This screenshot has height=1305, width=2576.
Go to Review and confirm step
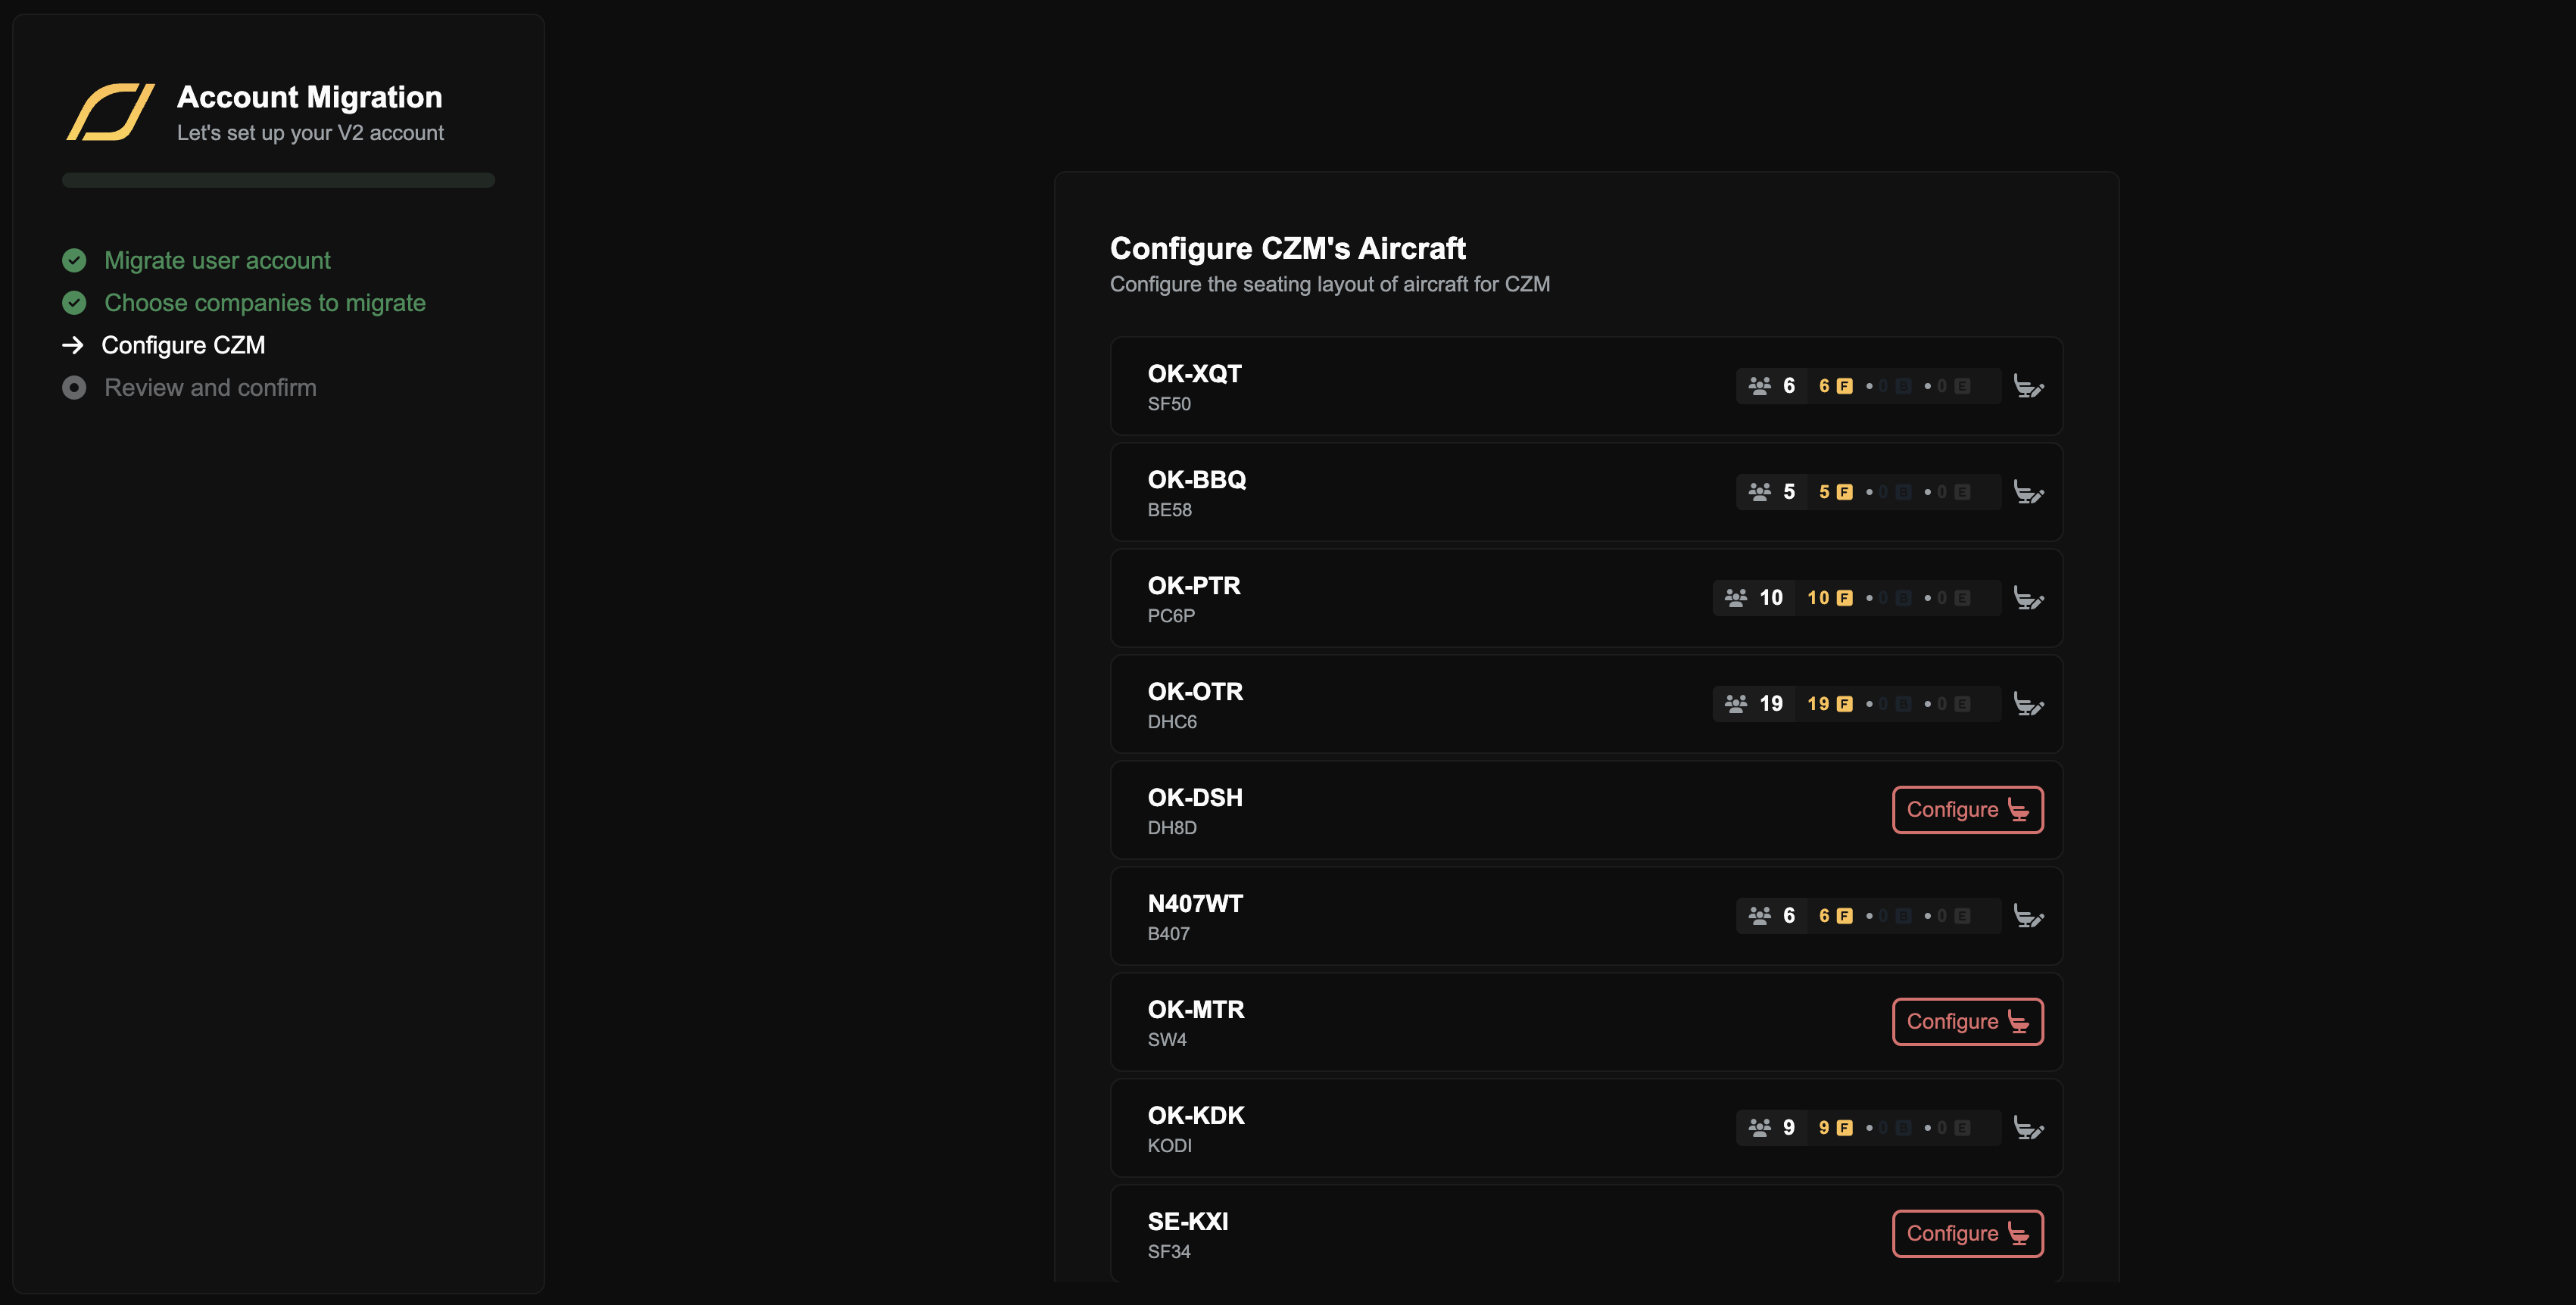210,388
